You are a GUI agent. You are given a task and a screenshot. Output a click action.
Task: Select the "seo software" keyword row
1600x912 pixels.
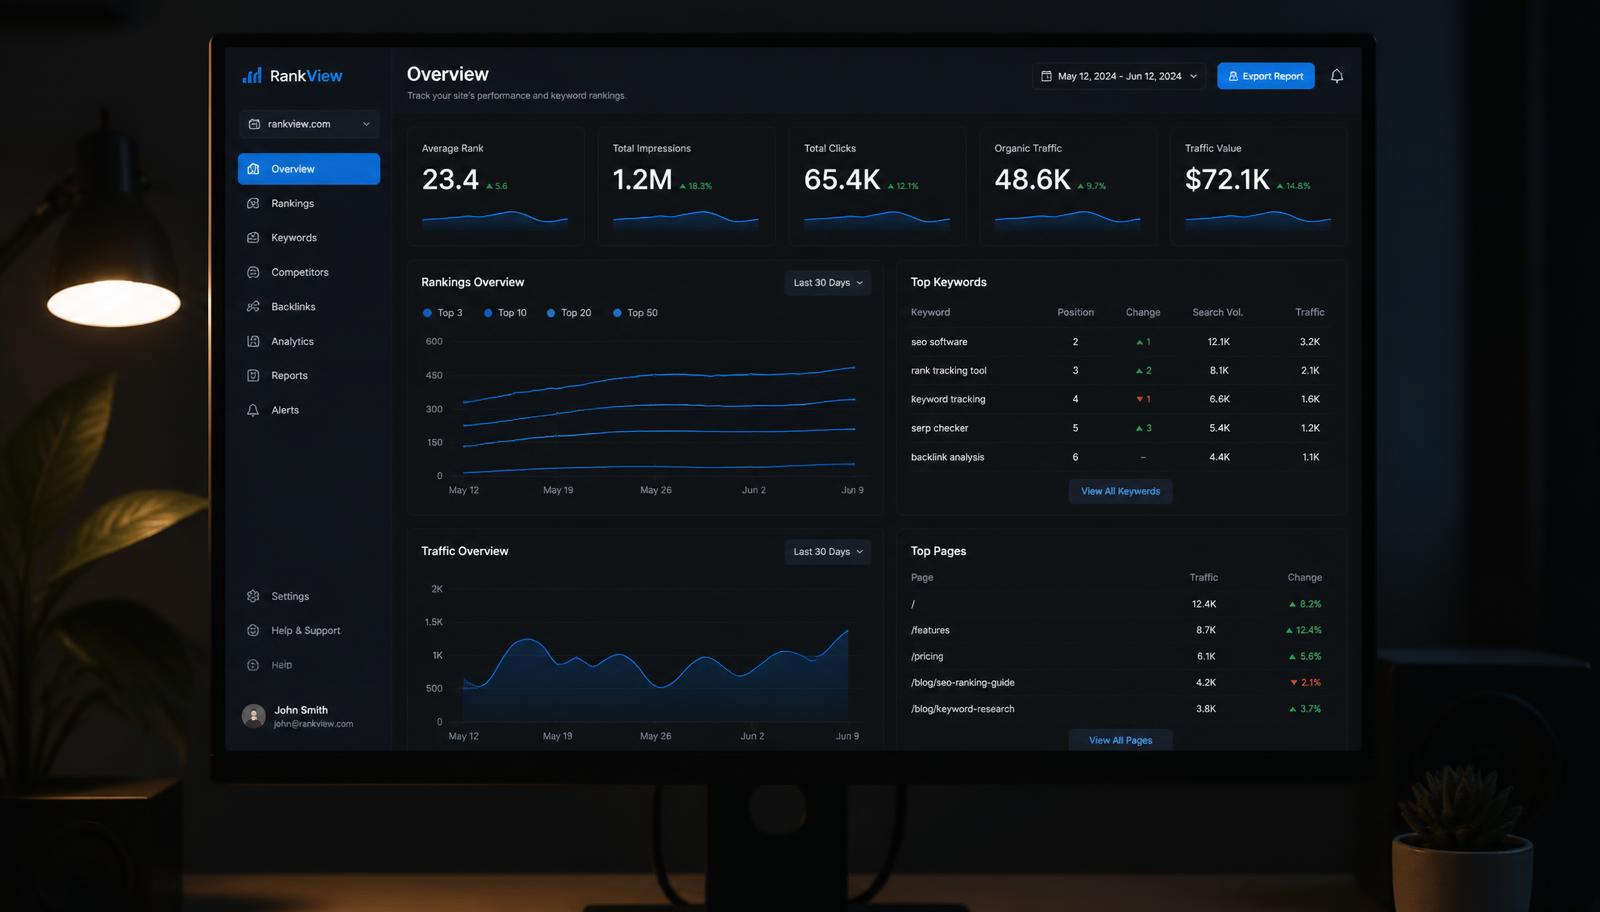pos(1120,342)
